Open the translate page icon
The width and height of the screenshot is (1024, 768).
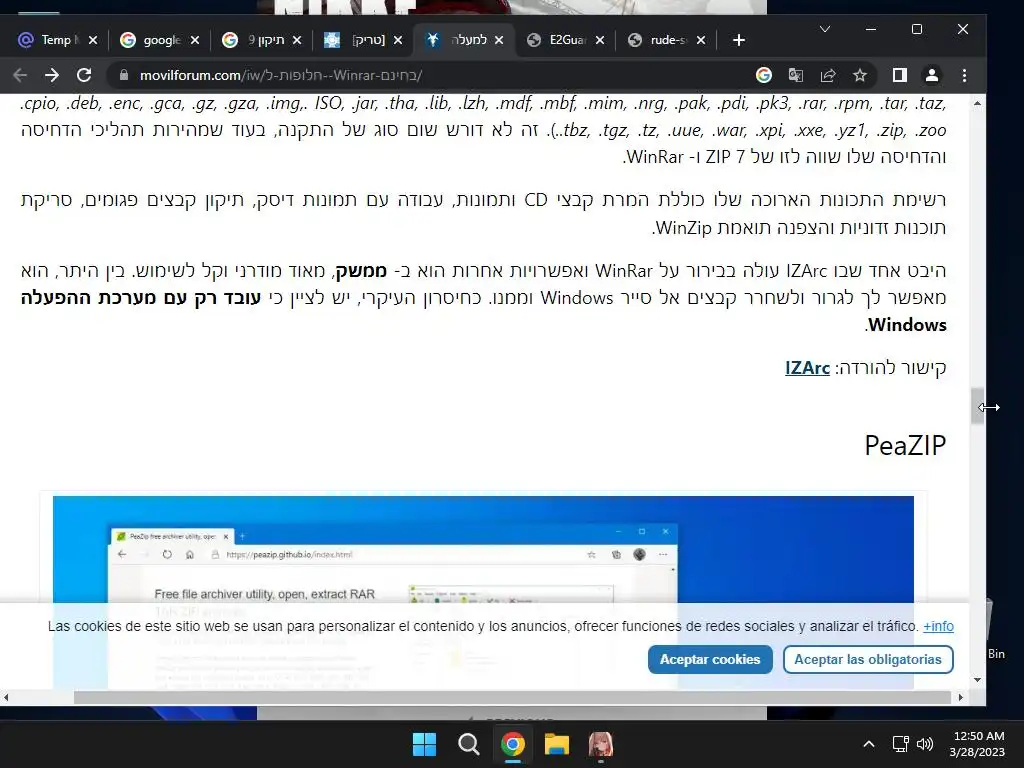click(795, 75)
